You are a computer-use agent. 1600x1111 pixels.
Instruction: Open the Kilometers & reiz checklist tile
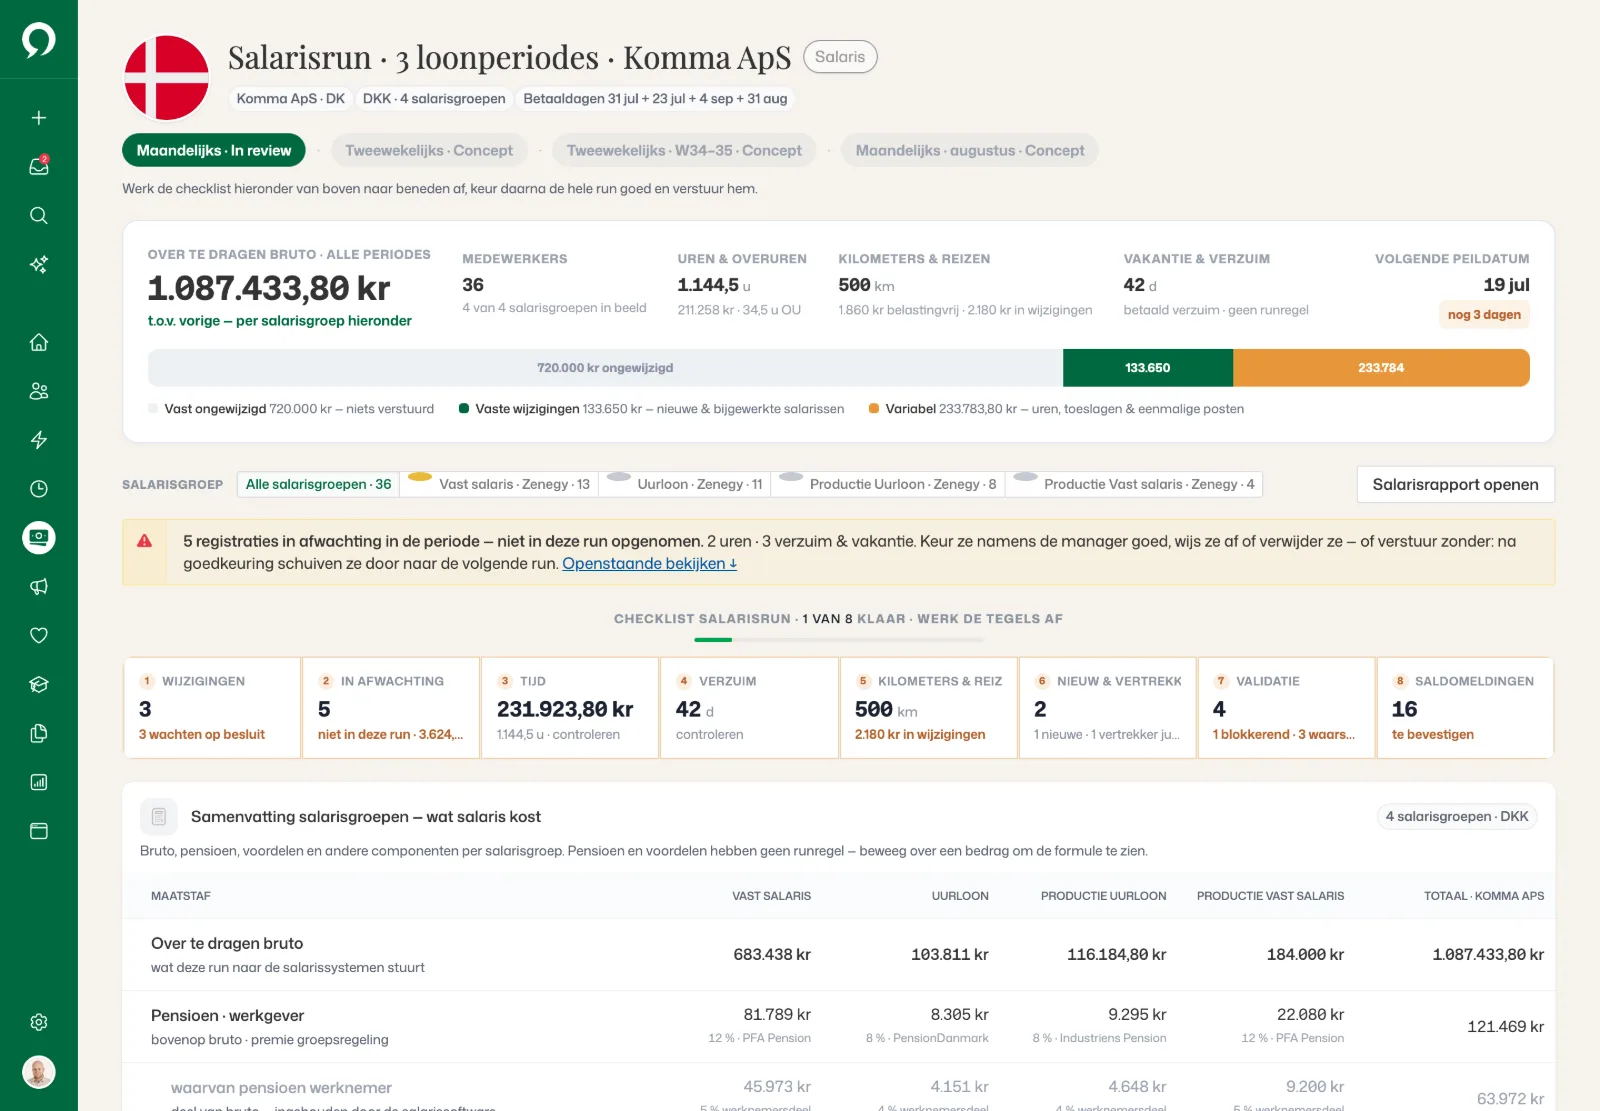coord(928,707)
